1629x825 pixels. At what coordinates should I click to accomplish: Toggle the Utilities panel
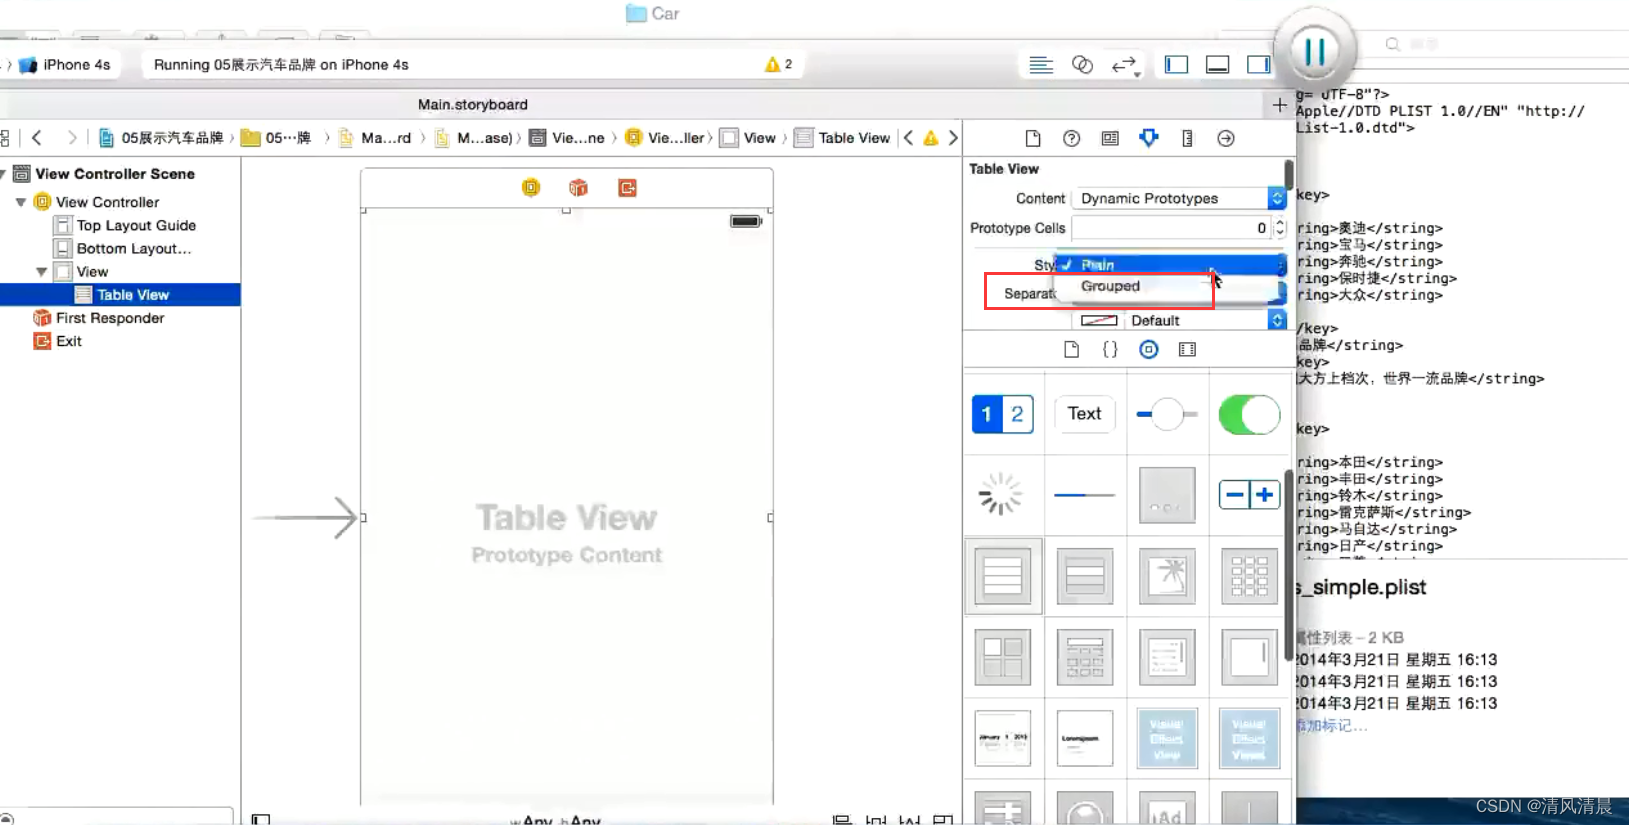(x=1259, y=65)
